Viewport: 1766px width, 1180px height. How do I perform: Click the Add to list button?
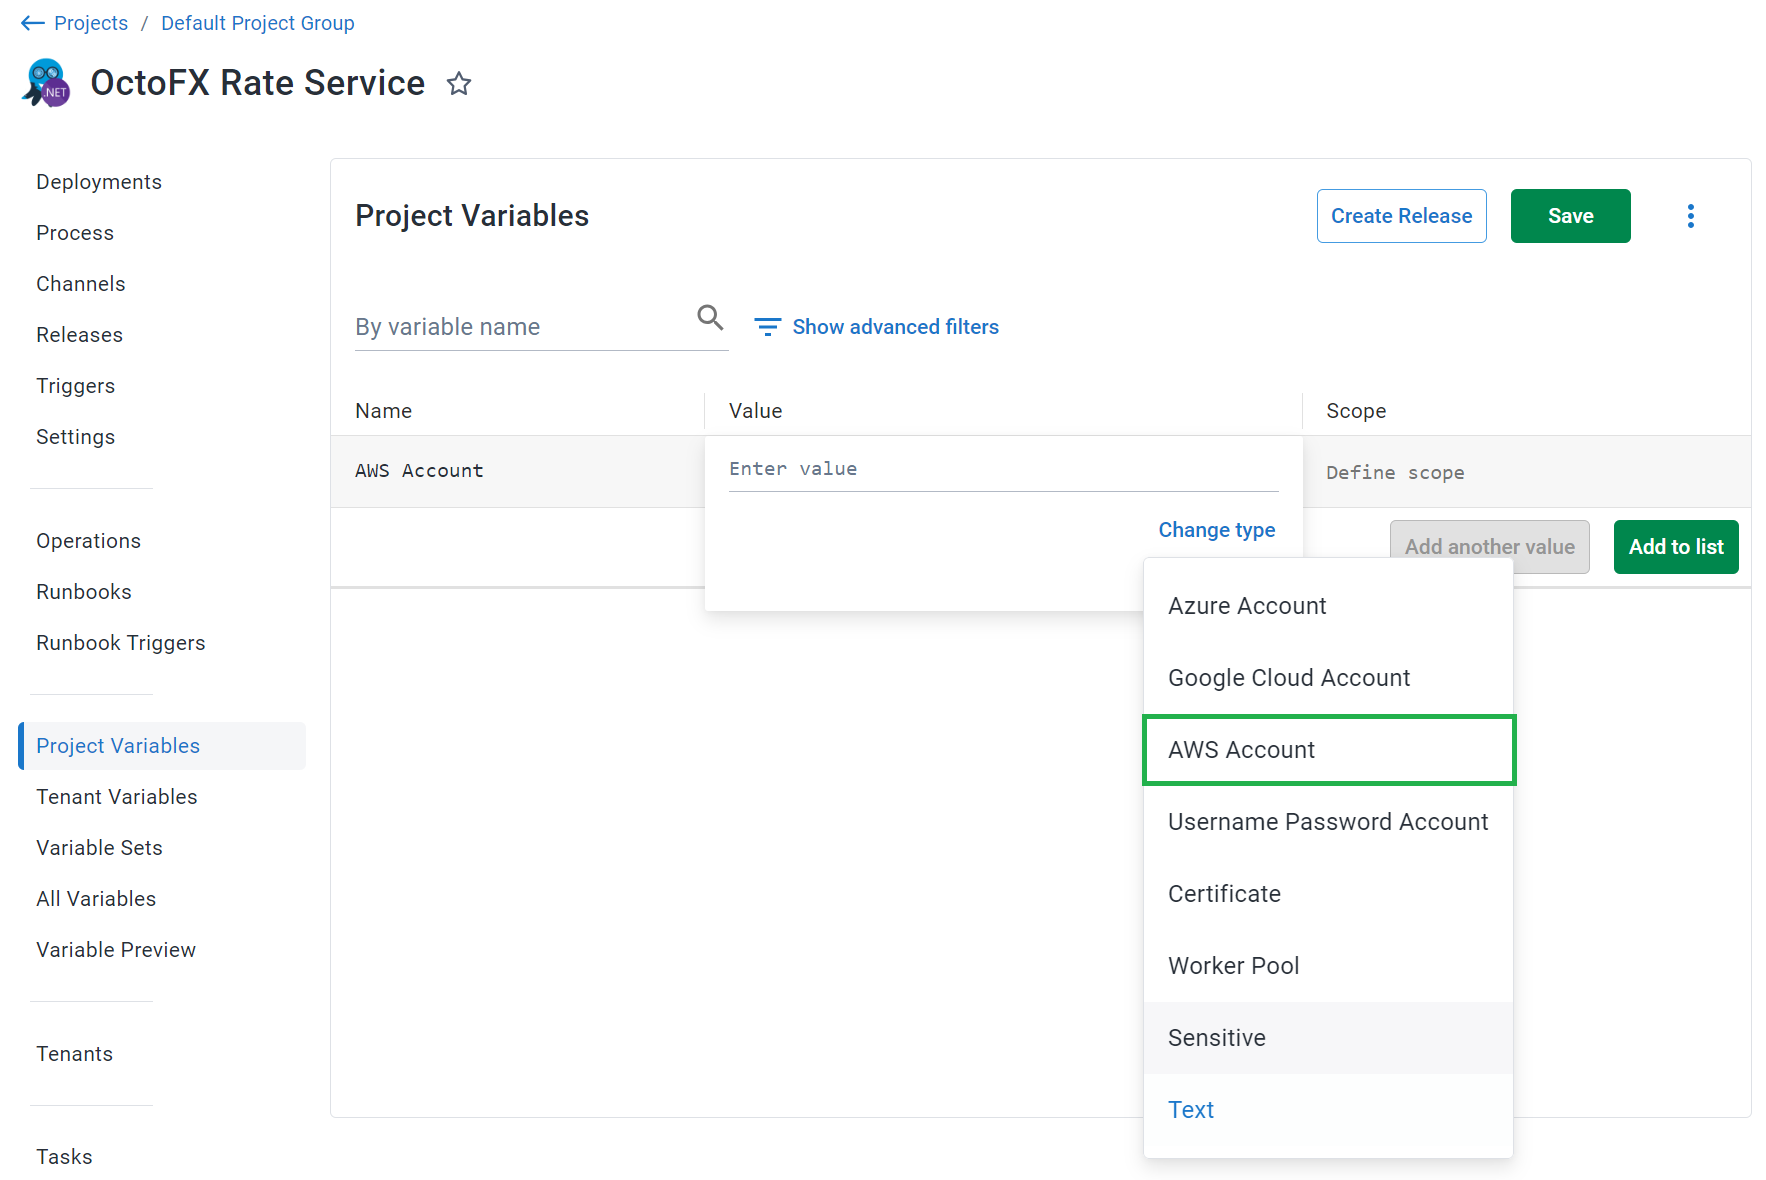[x=1675, y=547]
